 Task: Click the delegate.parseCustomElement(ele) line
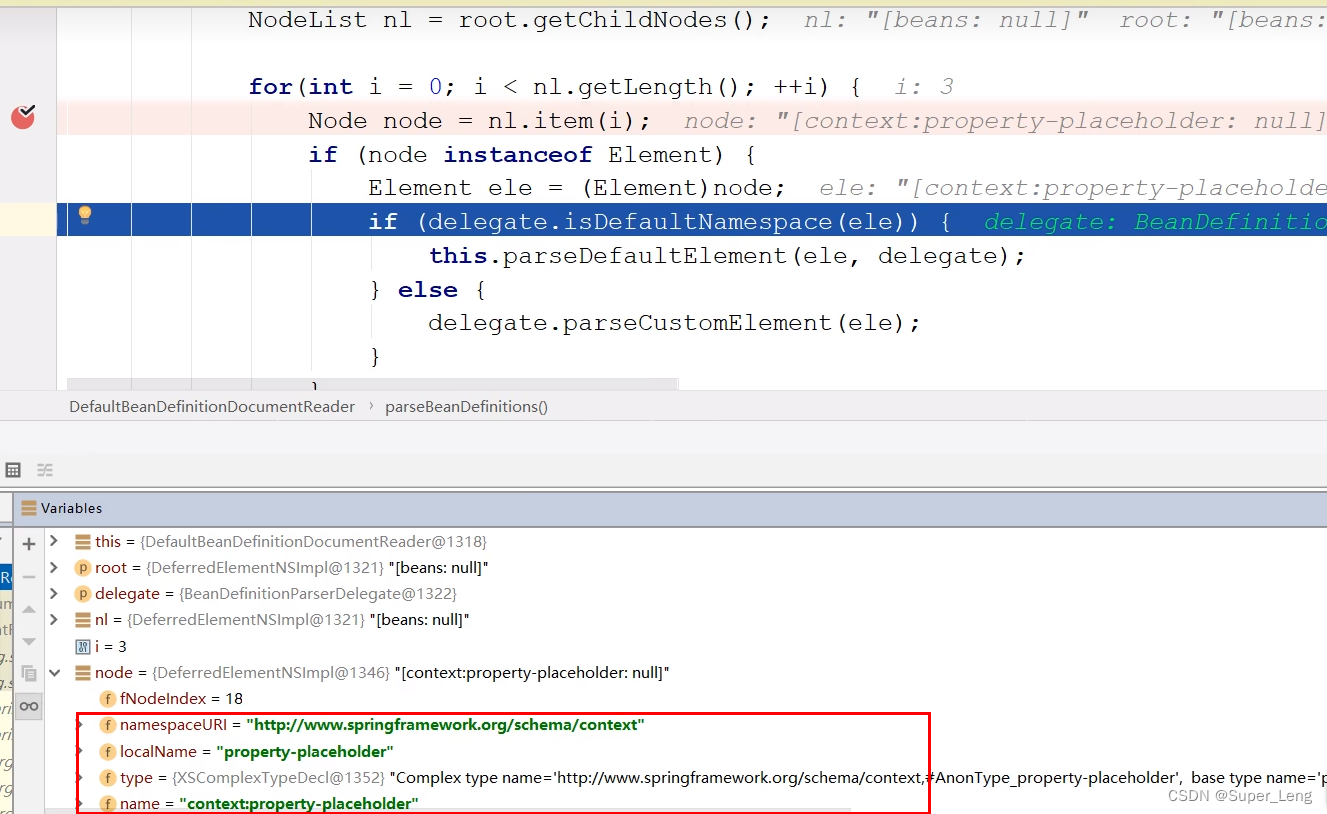(674, 323)
